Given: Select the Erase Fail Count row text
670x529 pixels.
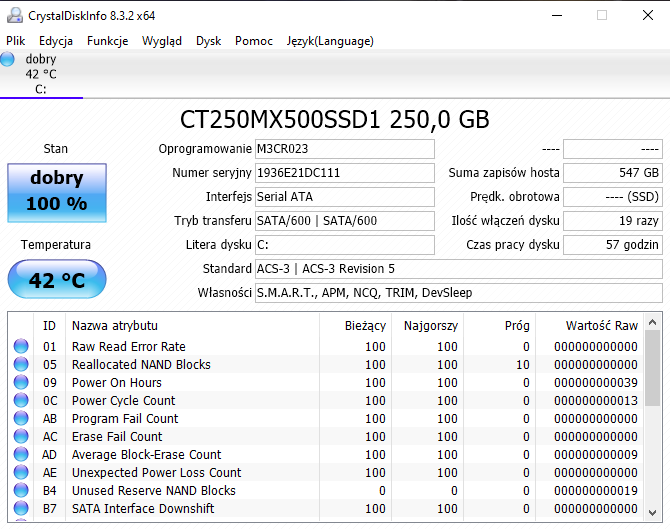Looking at the screenshot, I should pos(117,436).
